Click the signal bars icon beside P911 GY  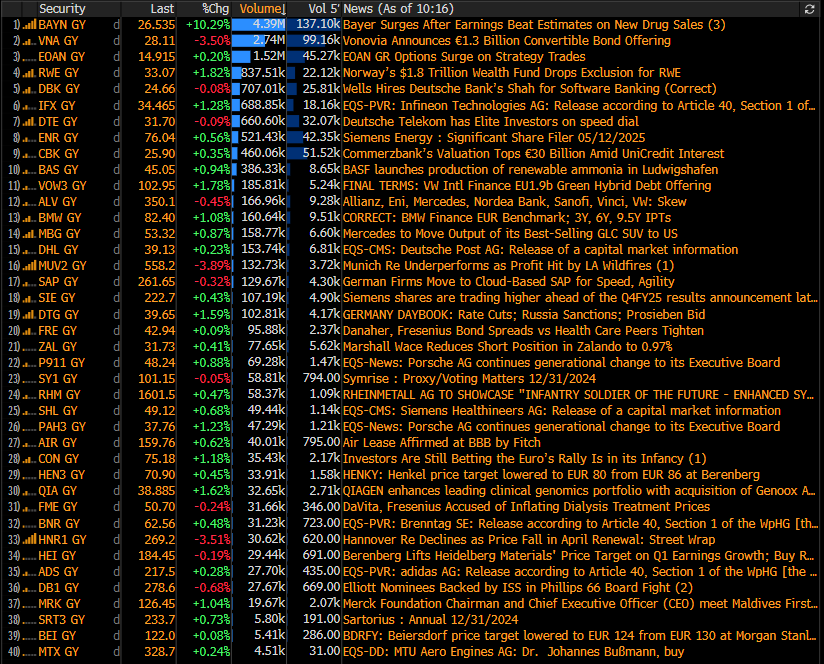tap(29, 363)
